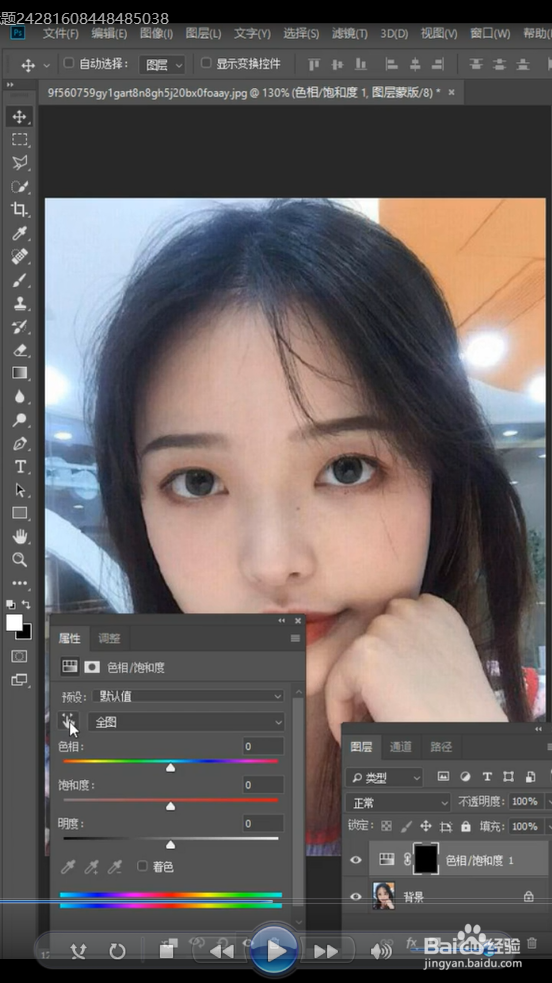Hide the 色相/饱和度 1 layer
This screenshot has width=552, height=983.
356,859
